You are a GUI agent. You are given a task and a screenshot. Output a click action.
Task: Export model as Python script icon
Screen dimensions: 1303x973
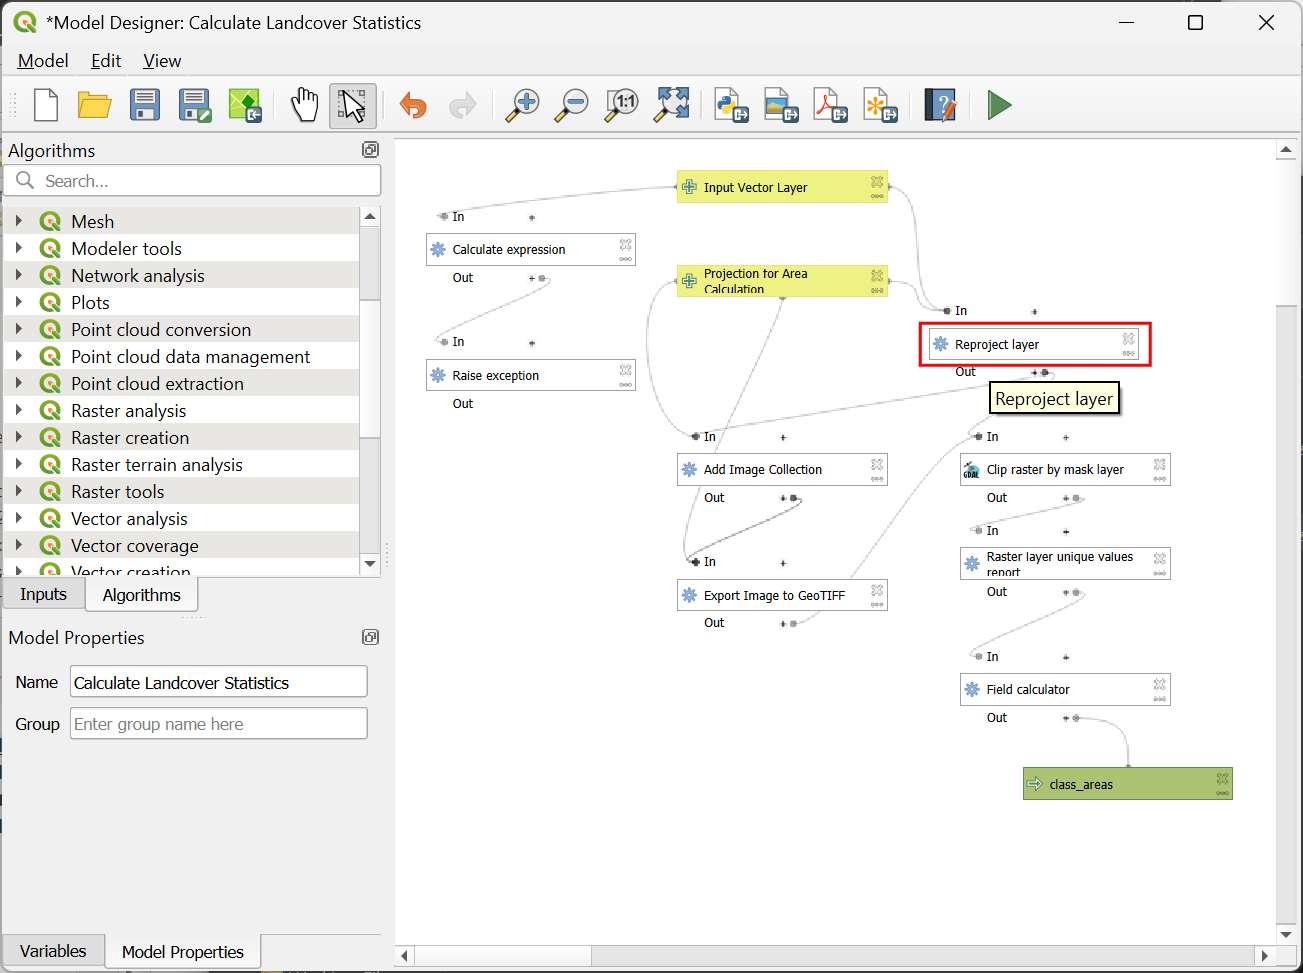[732, 105]
